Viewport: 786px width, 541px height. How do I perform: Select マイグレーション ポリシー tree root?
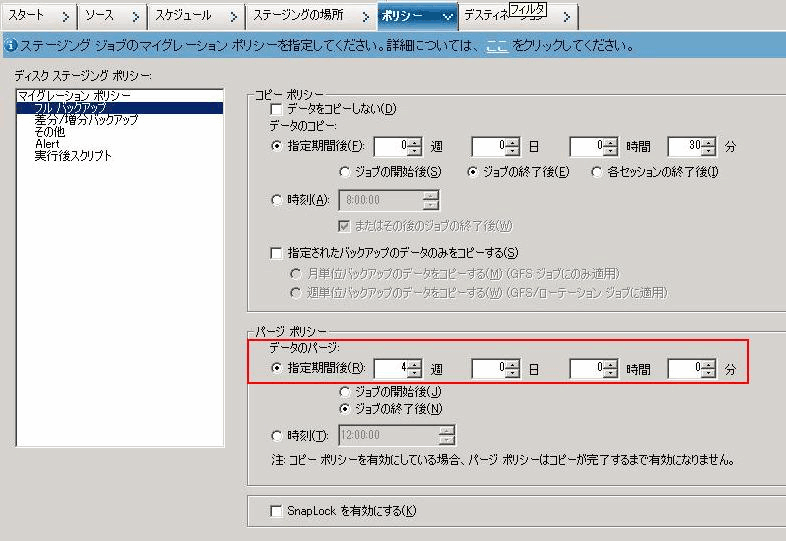(74, 95)
